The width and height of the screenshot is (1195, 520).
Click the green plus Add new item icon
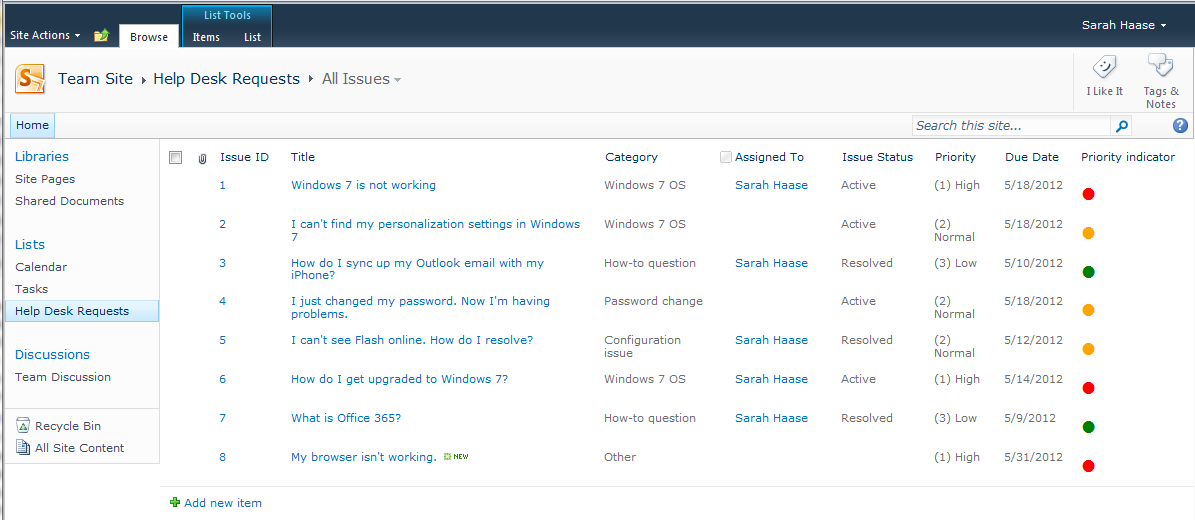point(175,503)
